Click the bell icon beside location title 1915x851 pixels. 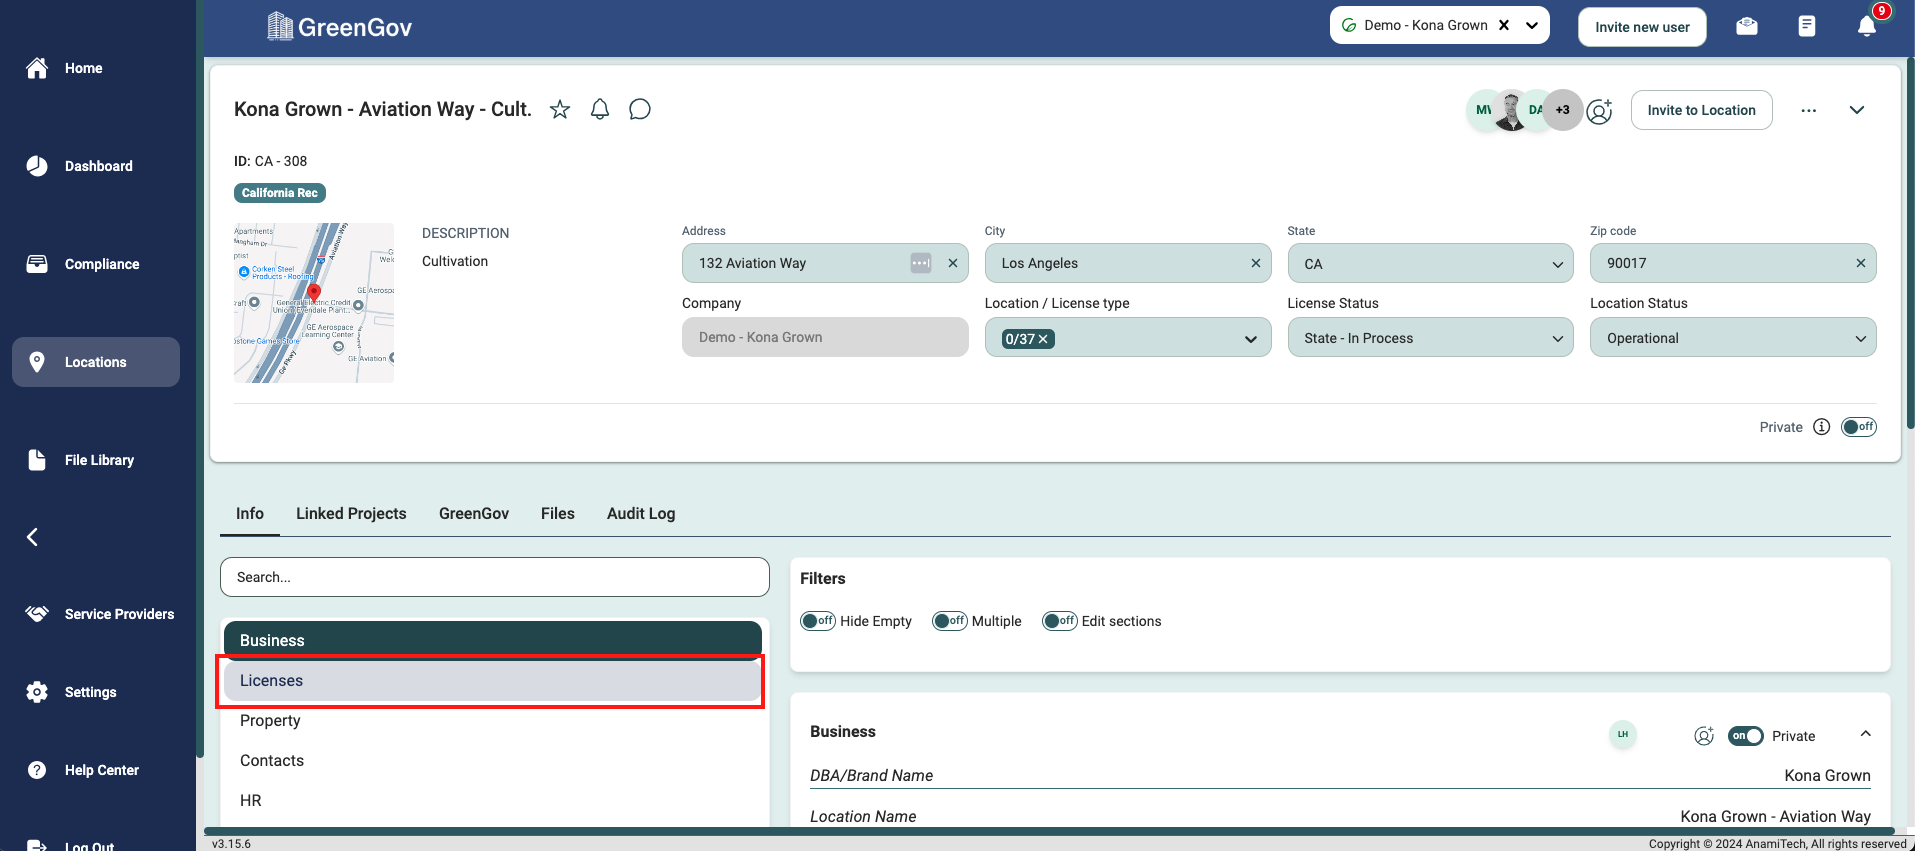600,110
